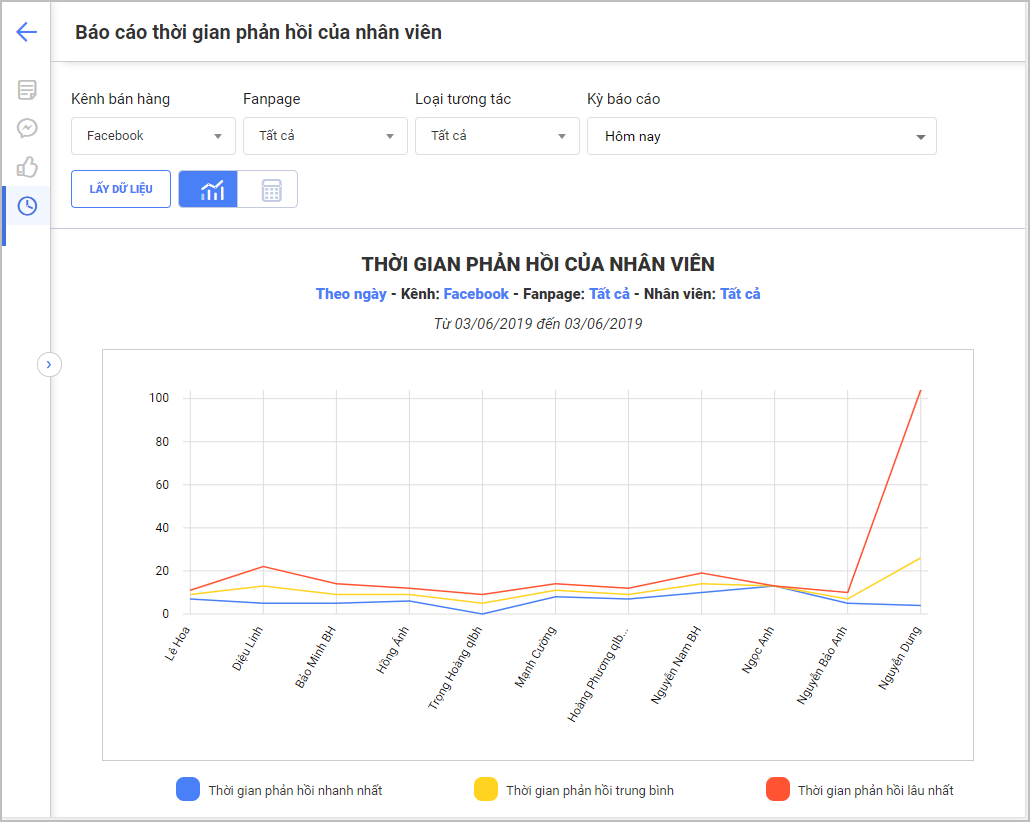Open the report list sidebar icon
This screenshot has height=822, width=1030.
[x=27, y=90]
